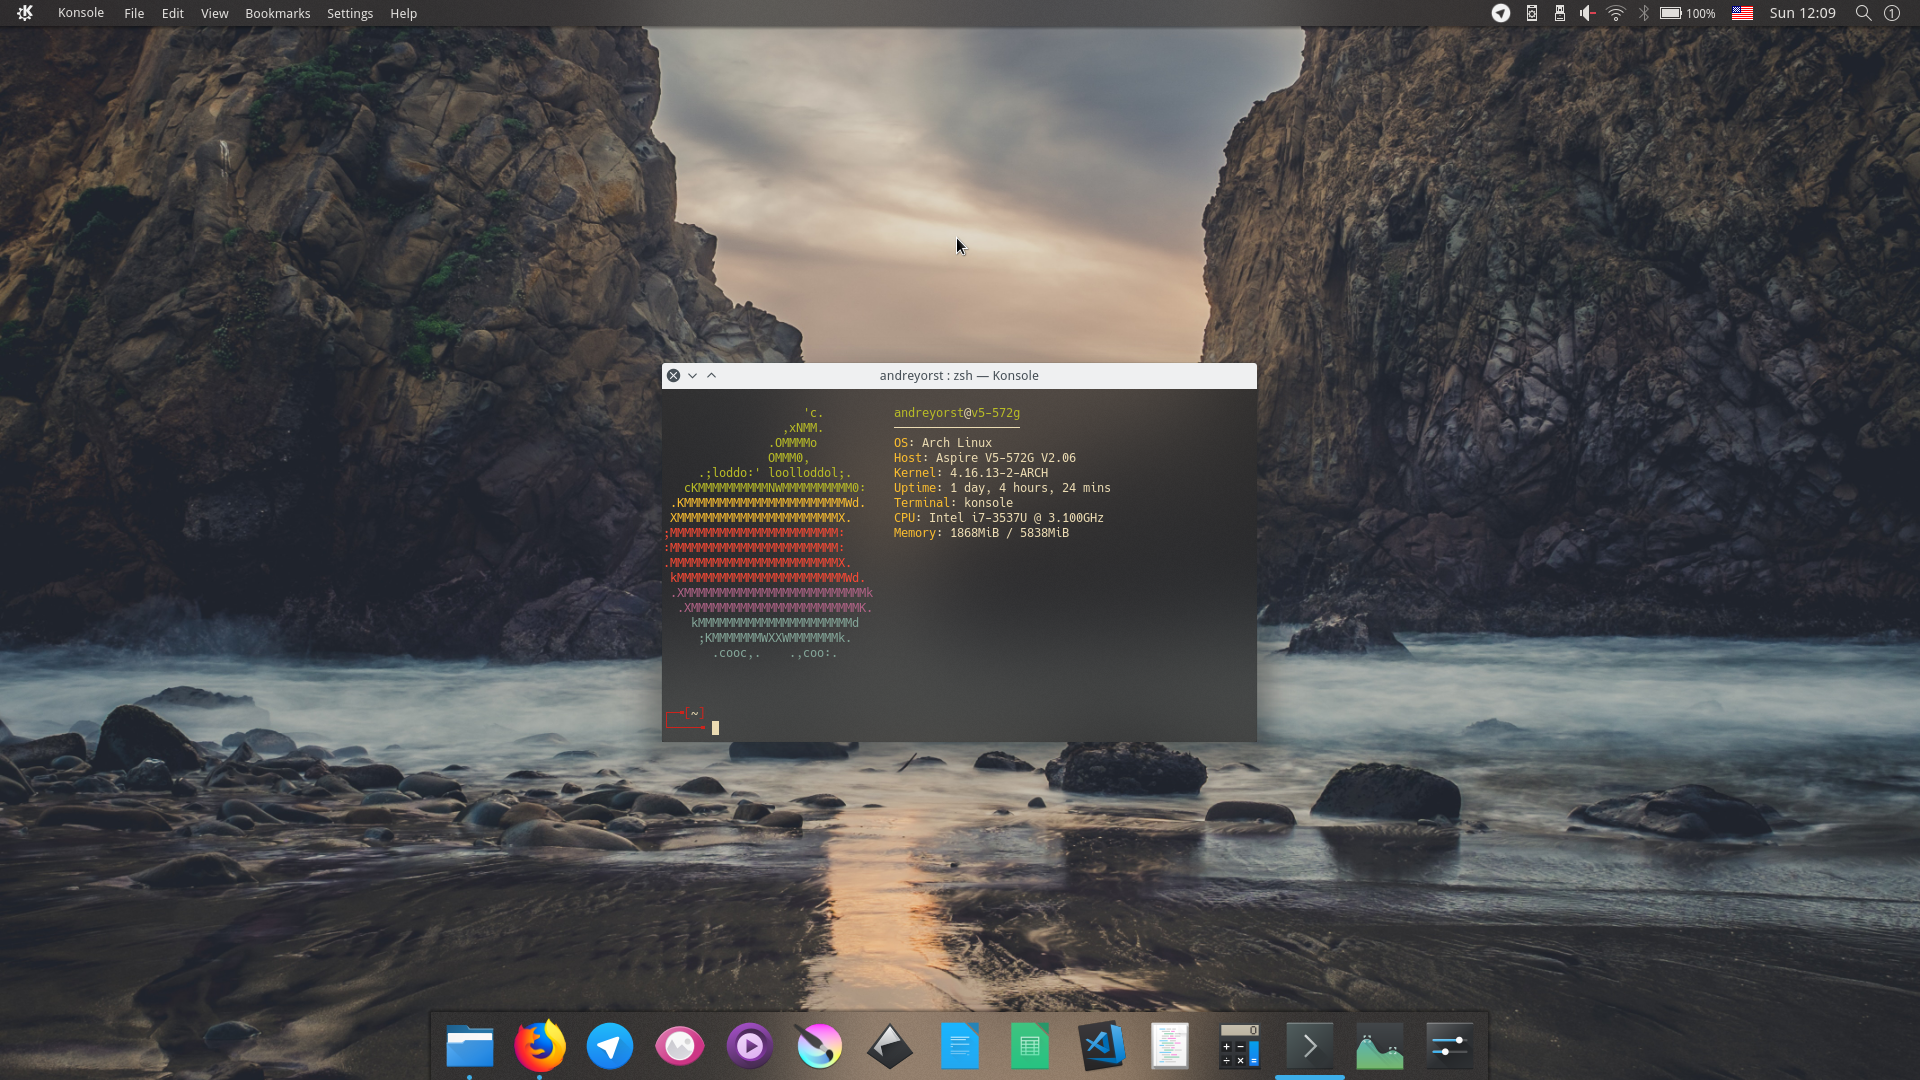The image size is (1920, 1080).
Task: Toggle the Bluetooth tray icon
Action: (1643, 13)
